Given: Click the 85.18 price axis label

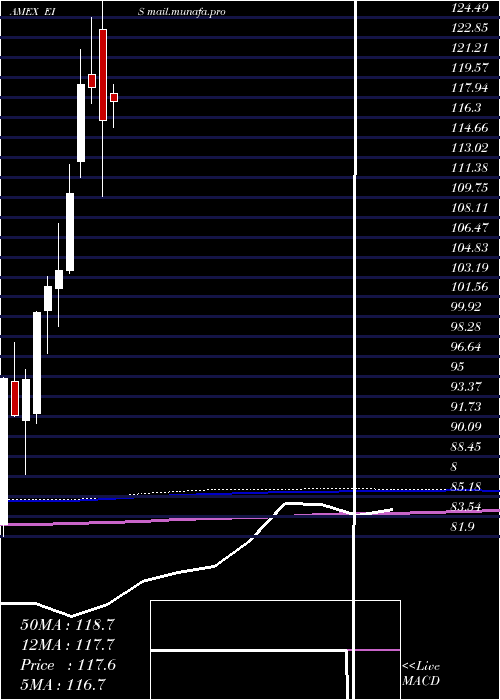Looking at the screenshot, I should (x=467, y=486).
